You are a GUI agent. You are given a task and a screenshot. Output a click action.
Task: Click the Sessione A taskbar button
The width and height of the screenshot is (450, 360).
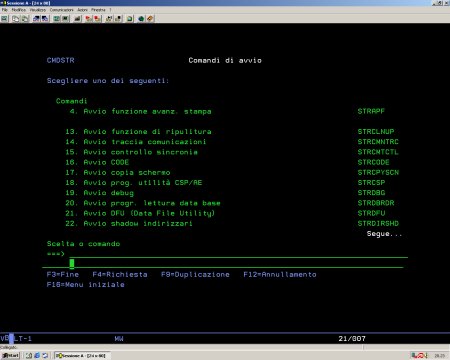point(82,356)
